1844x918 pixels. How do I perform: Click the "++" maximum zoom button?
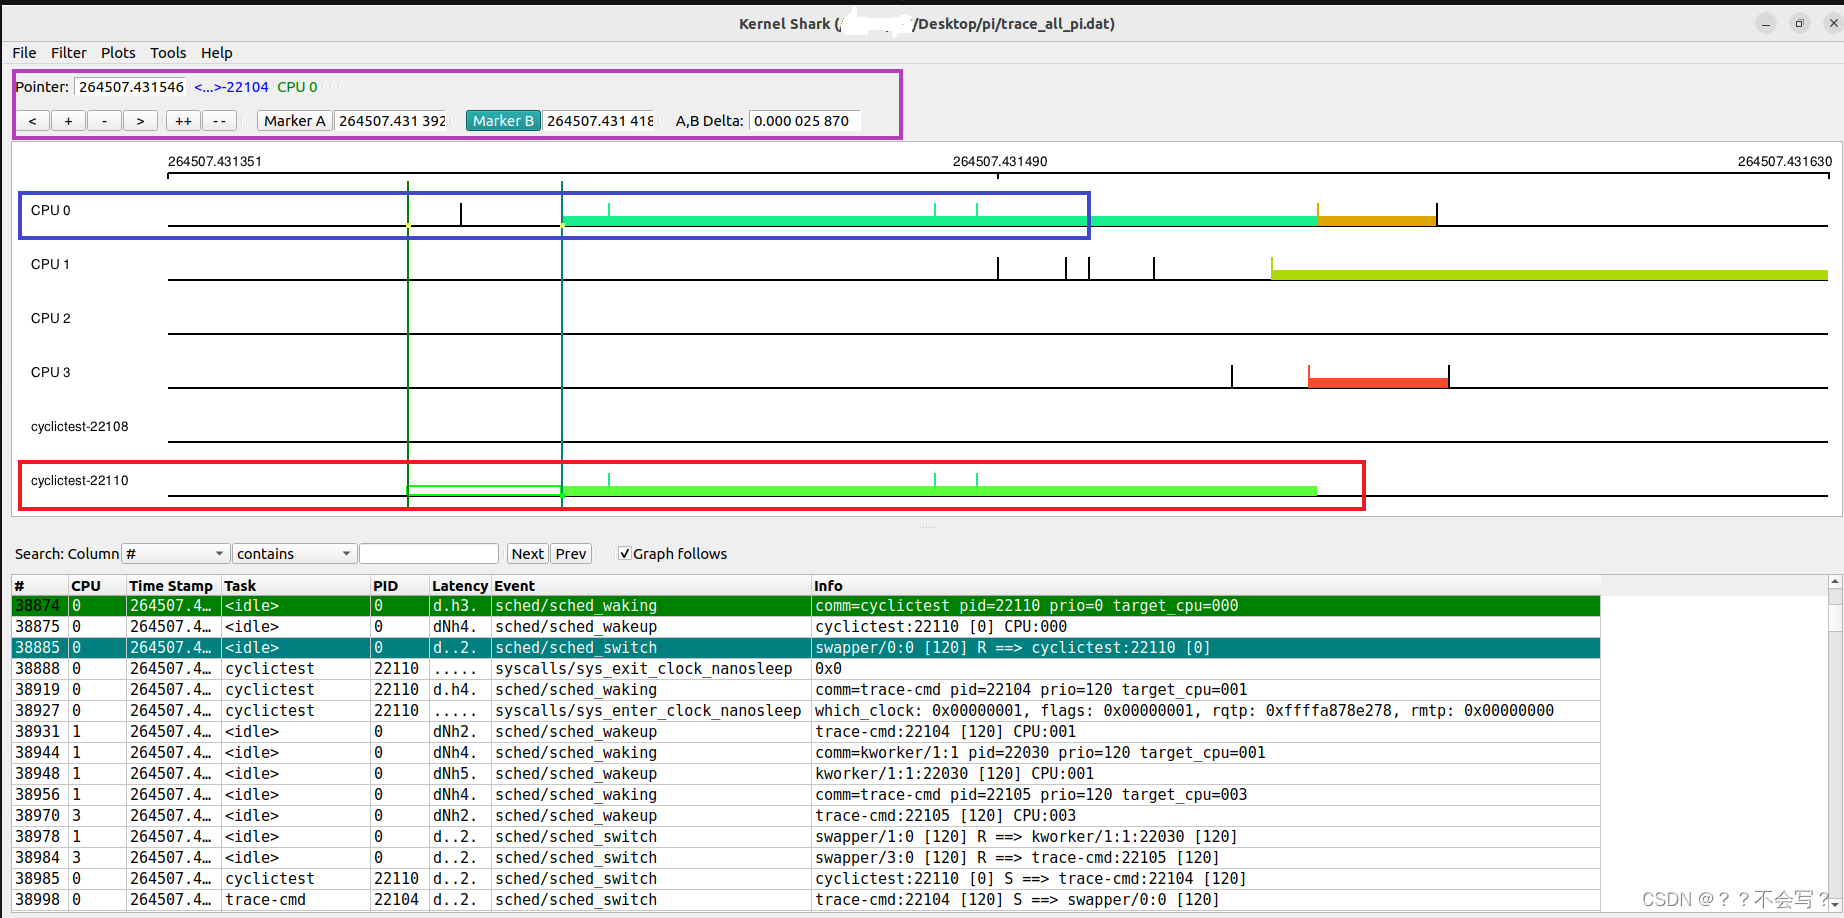point(182,120)
